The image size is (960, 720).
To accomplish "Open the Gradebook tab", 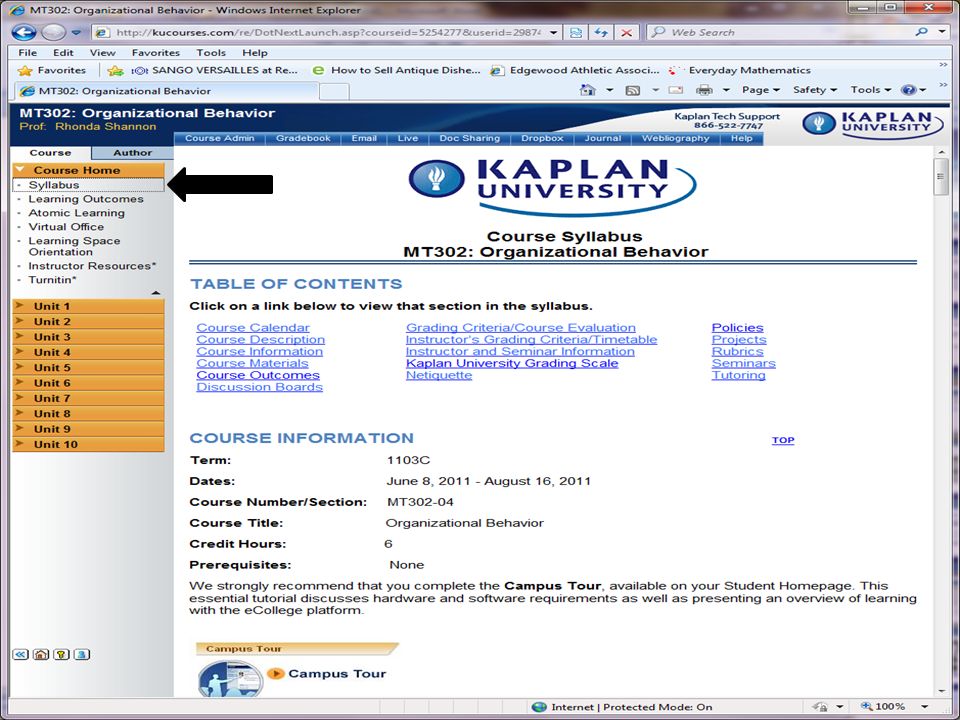I will coord(303,138).
